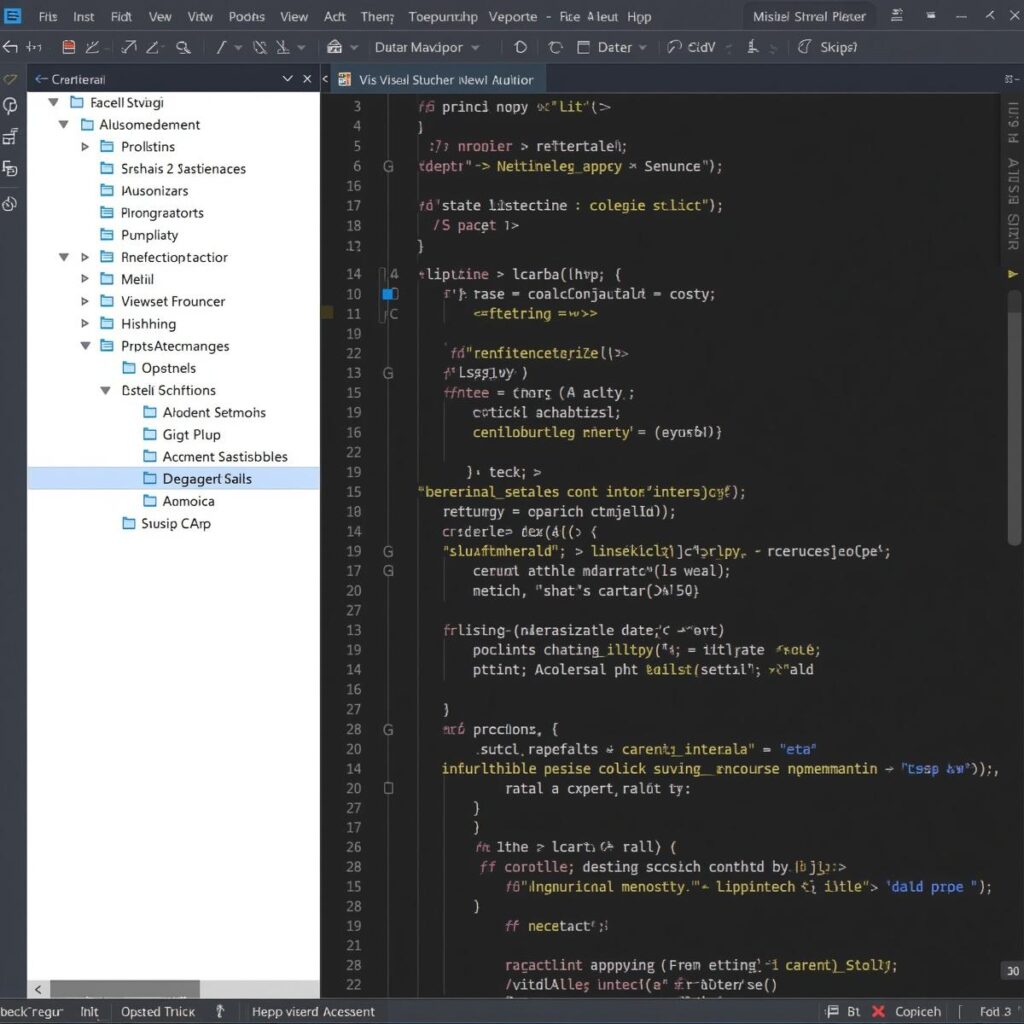The width and height of the screenshot is (1024, 1024).
Task: Click the sidebar clock history icon
Action: pos(10,204)
